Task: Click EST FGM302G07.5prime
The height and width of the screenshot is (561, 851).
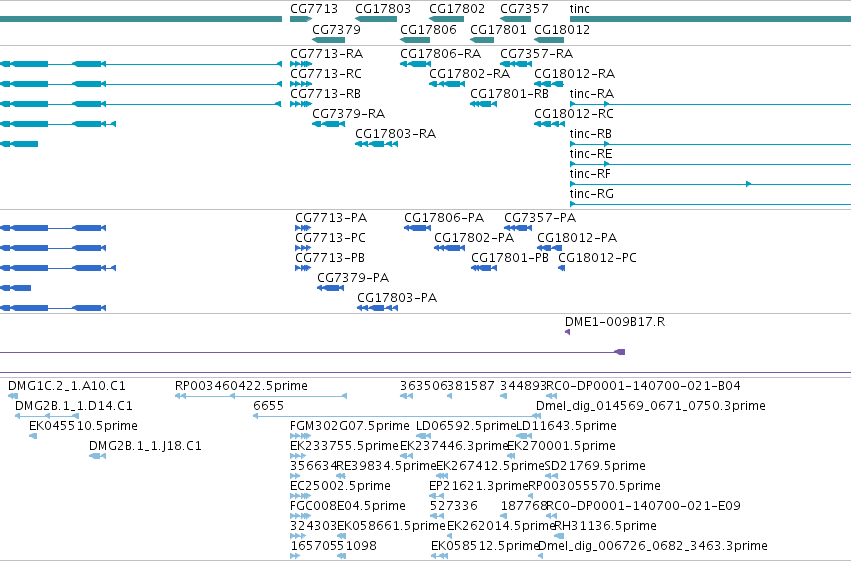Action: coord(350,426)
